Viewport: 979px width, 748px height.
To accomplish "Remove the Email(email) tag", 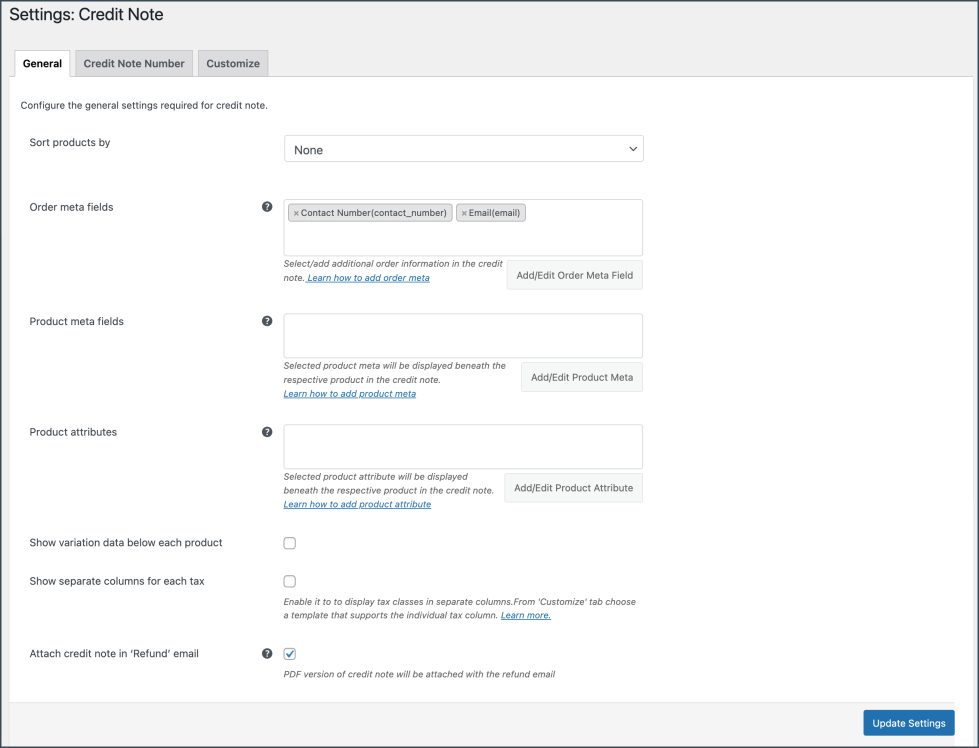I will (x=464, y=213).
